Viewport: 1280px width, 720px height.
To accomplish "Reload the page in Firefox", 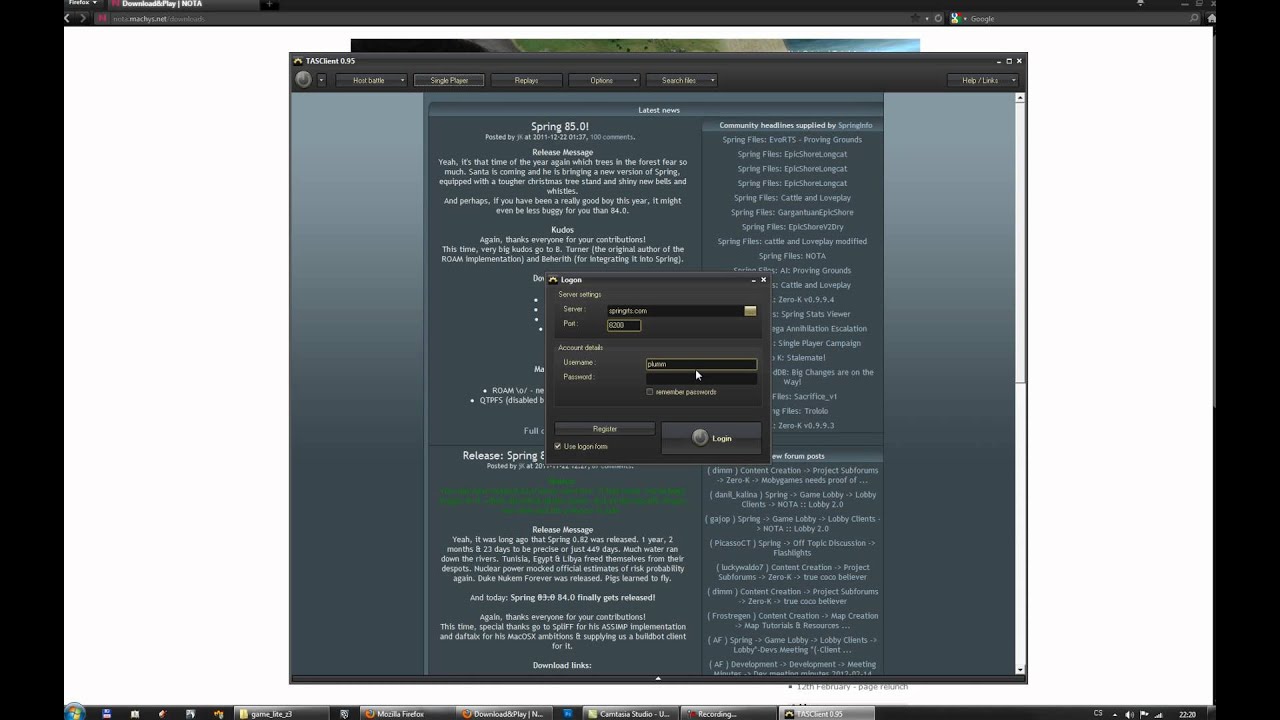I will 939,18.
